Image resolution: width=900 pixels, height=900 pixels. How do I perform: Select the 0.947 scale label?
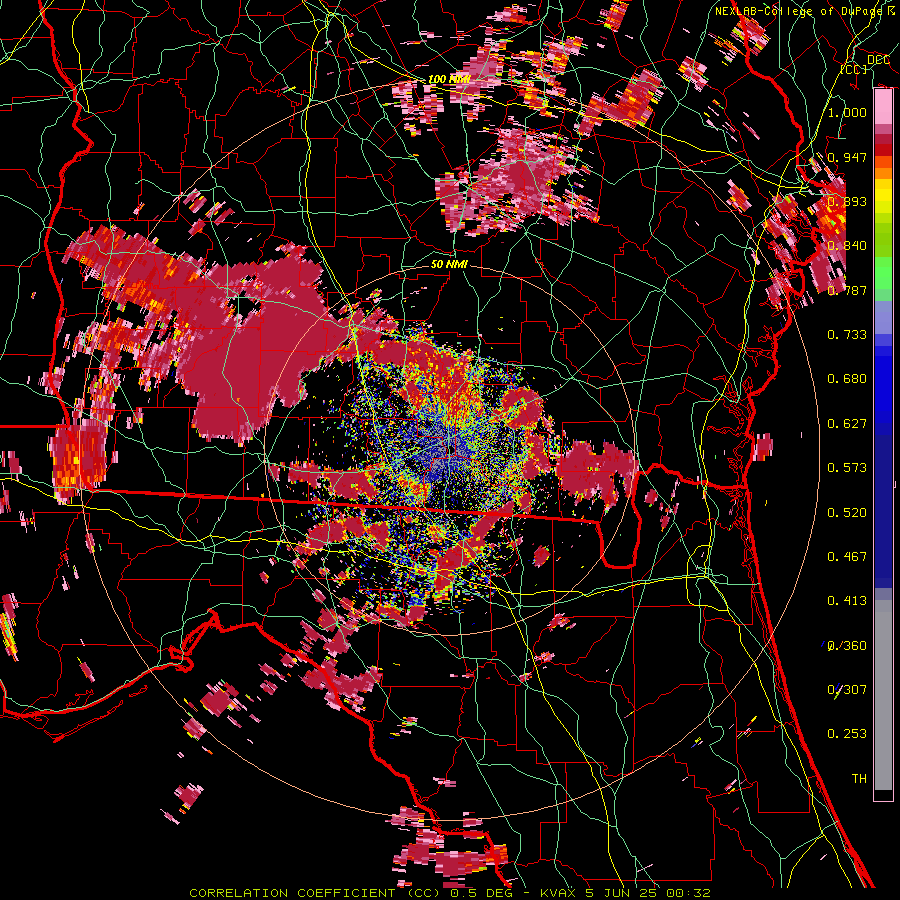click(847, 157)
